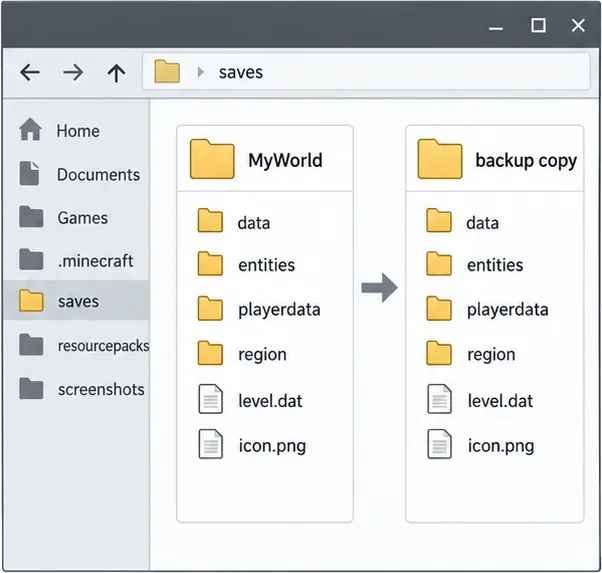Open the Games sidebar folder
Screen dimensions: 602x573
(64, 217)
